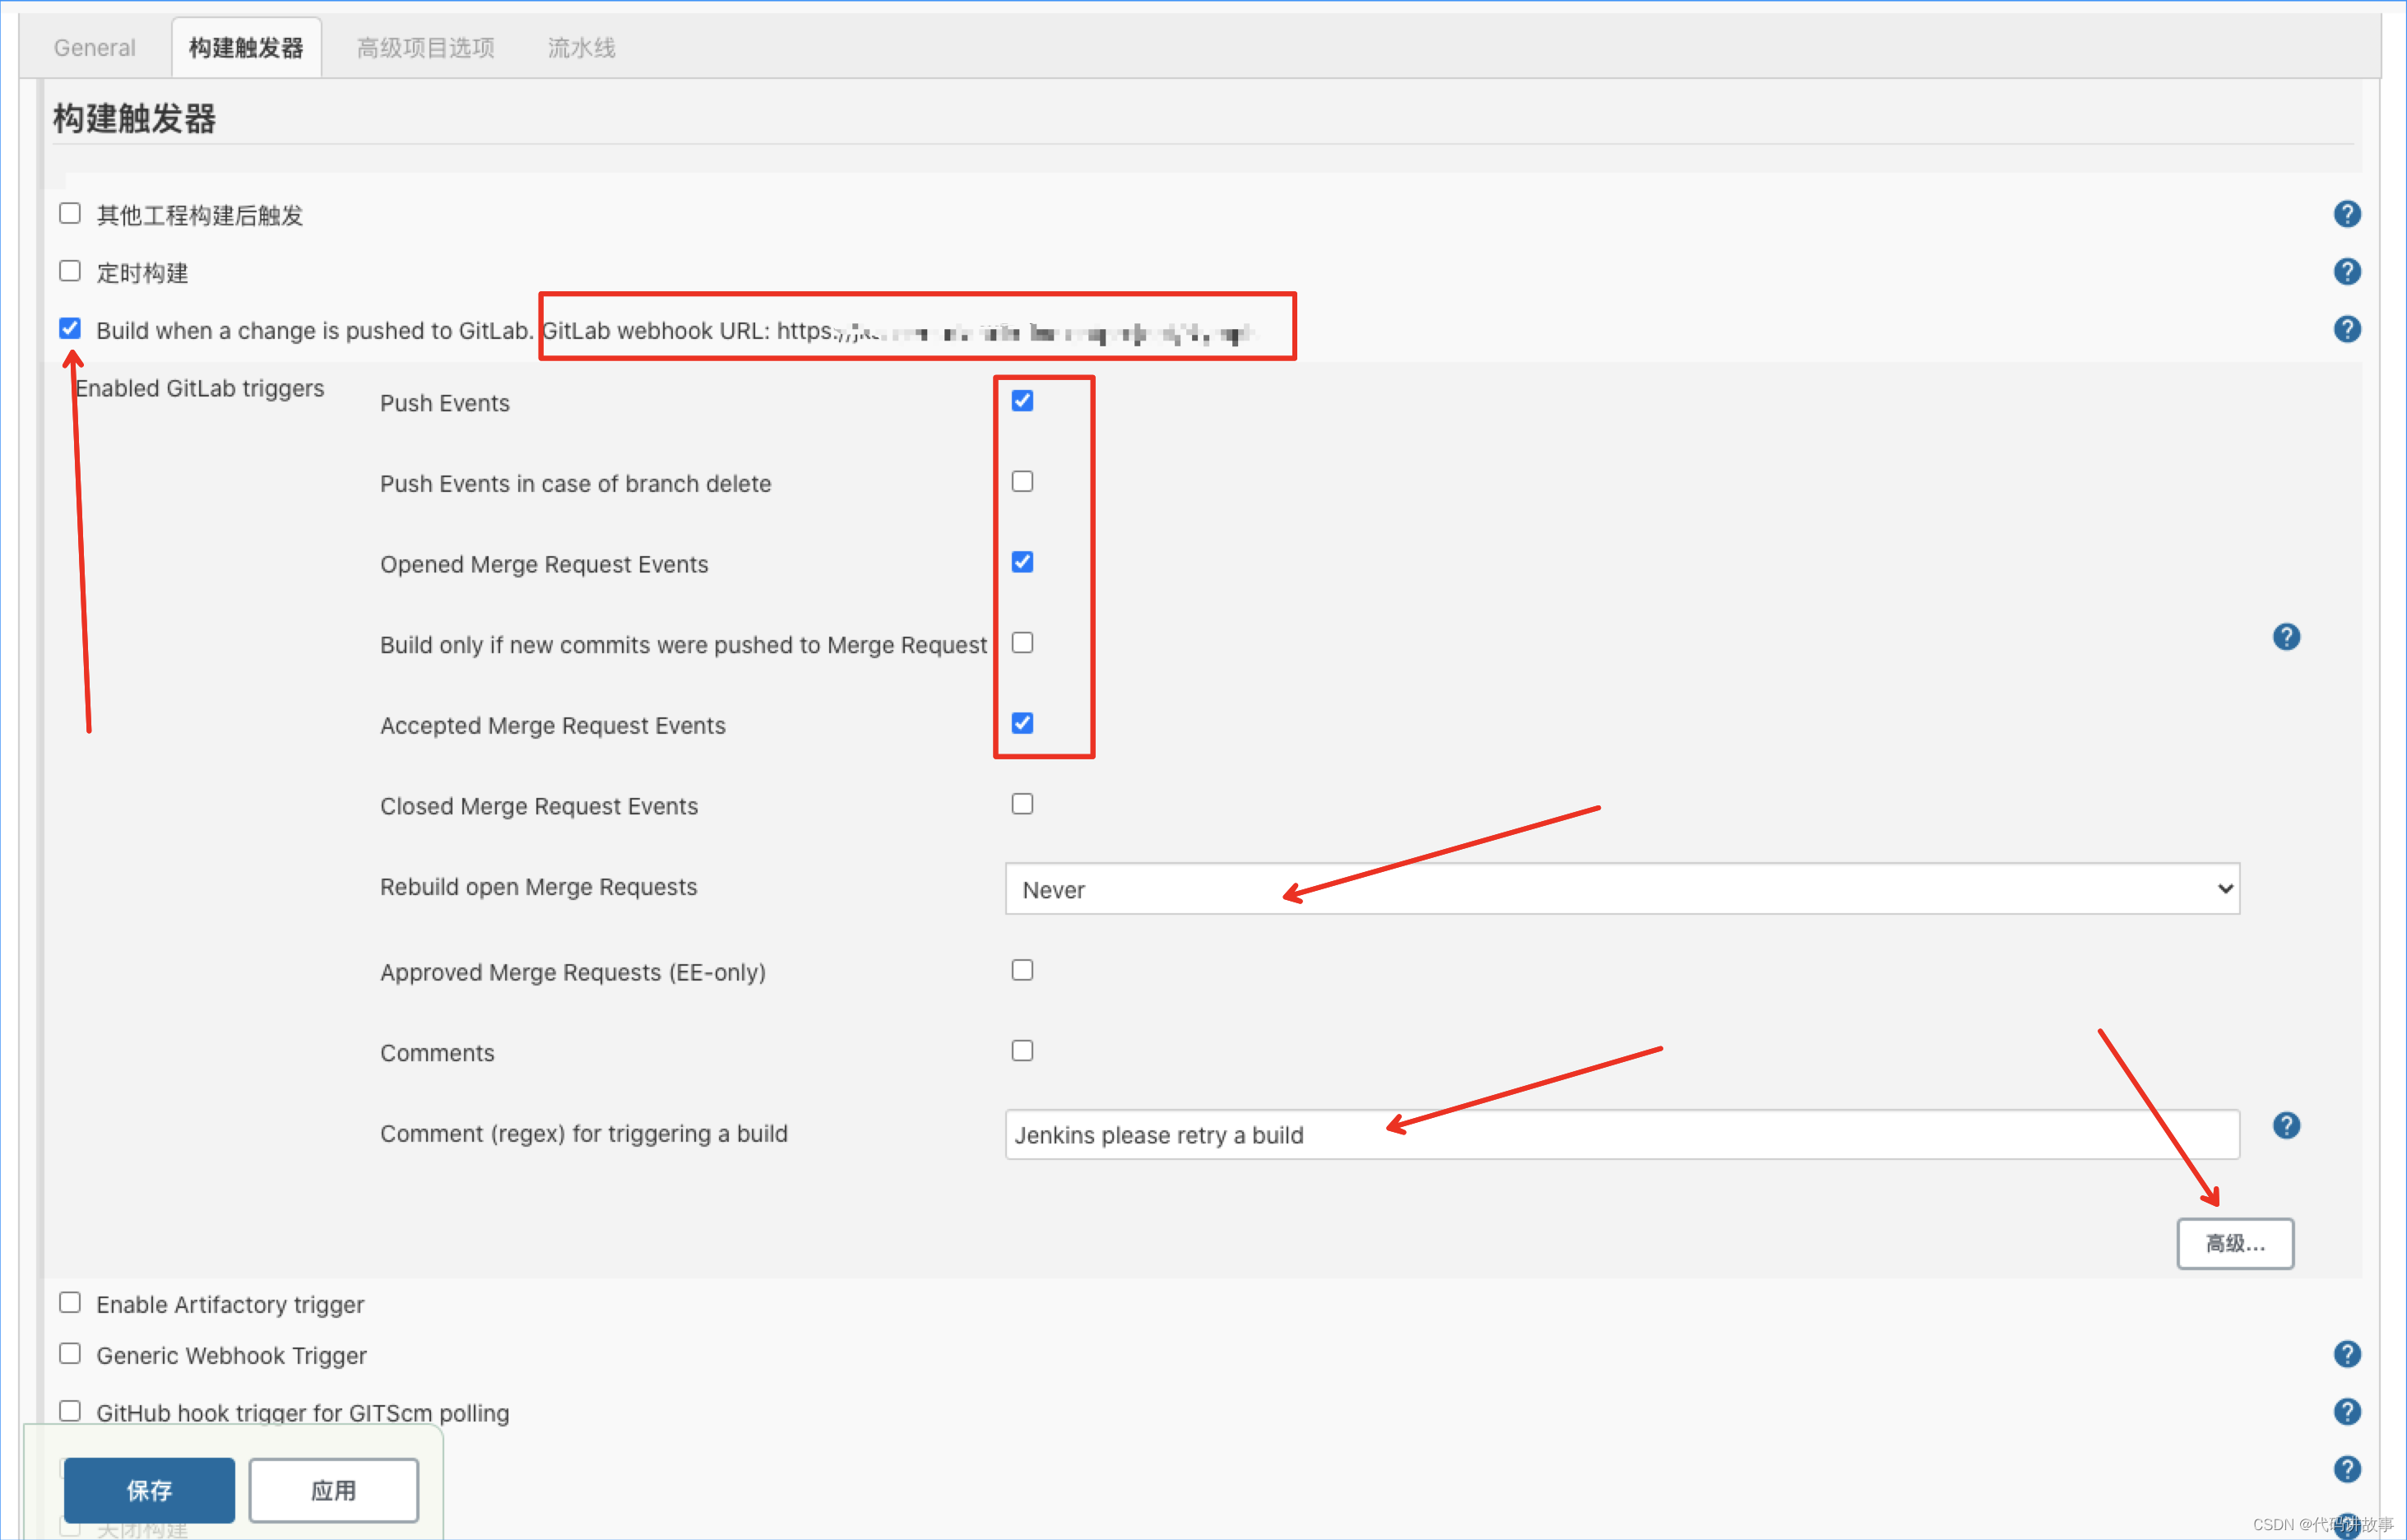Check Build only if new commits were pushed
This screenshot has height=1540, width=2407.
coord(1022,643)
